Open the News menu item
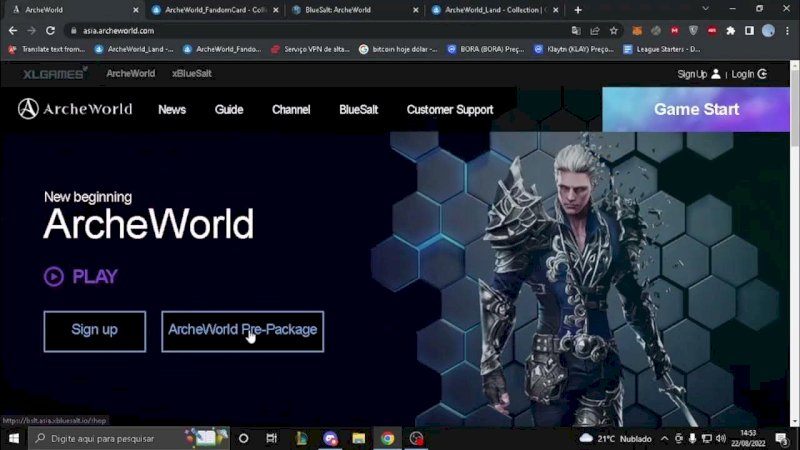The width and height of the screenshot is (800, 450). (172, 110)
